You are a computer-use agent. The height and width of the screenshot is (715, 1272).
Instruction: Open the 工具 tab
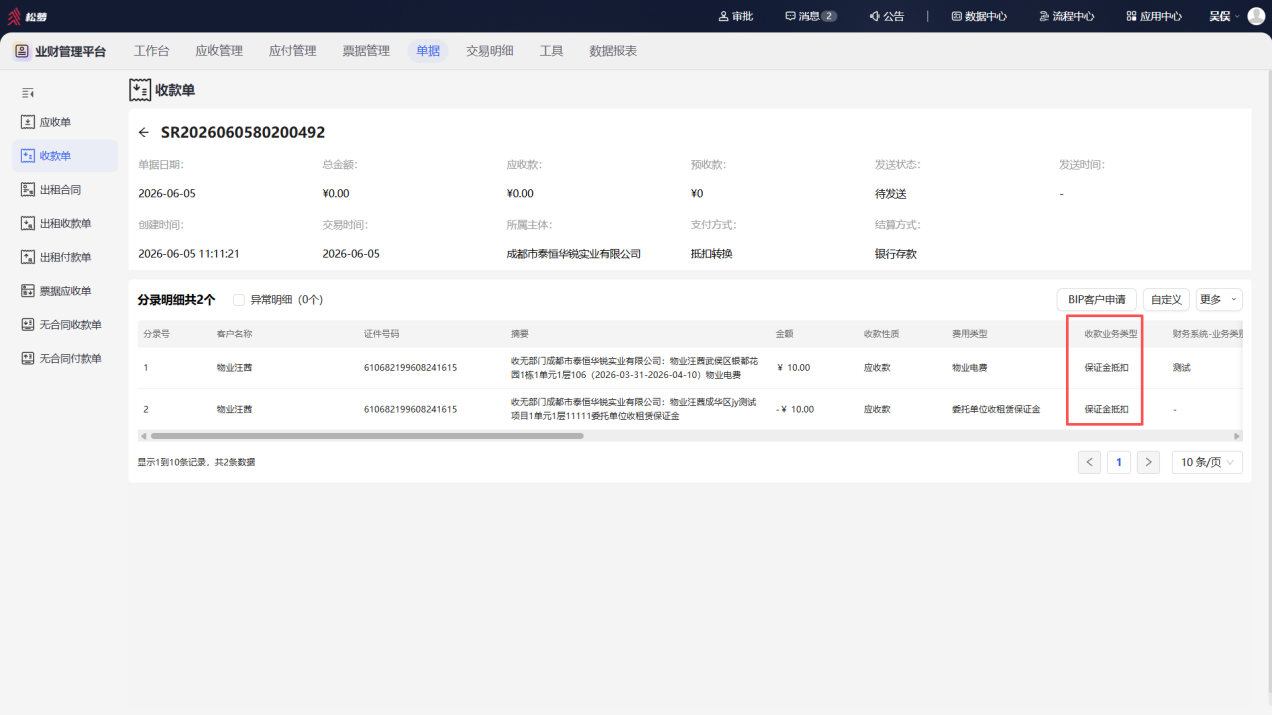(552, 51)
